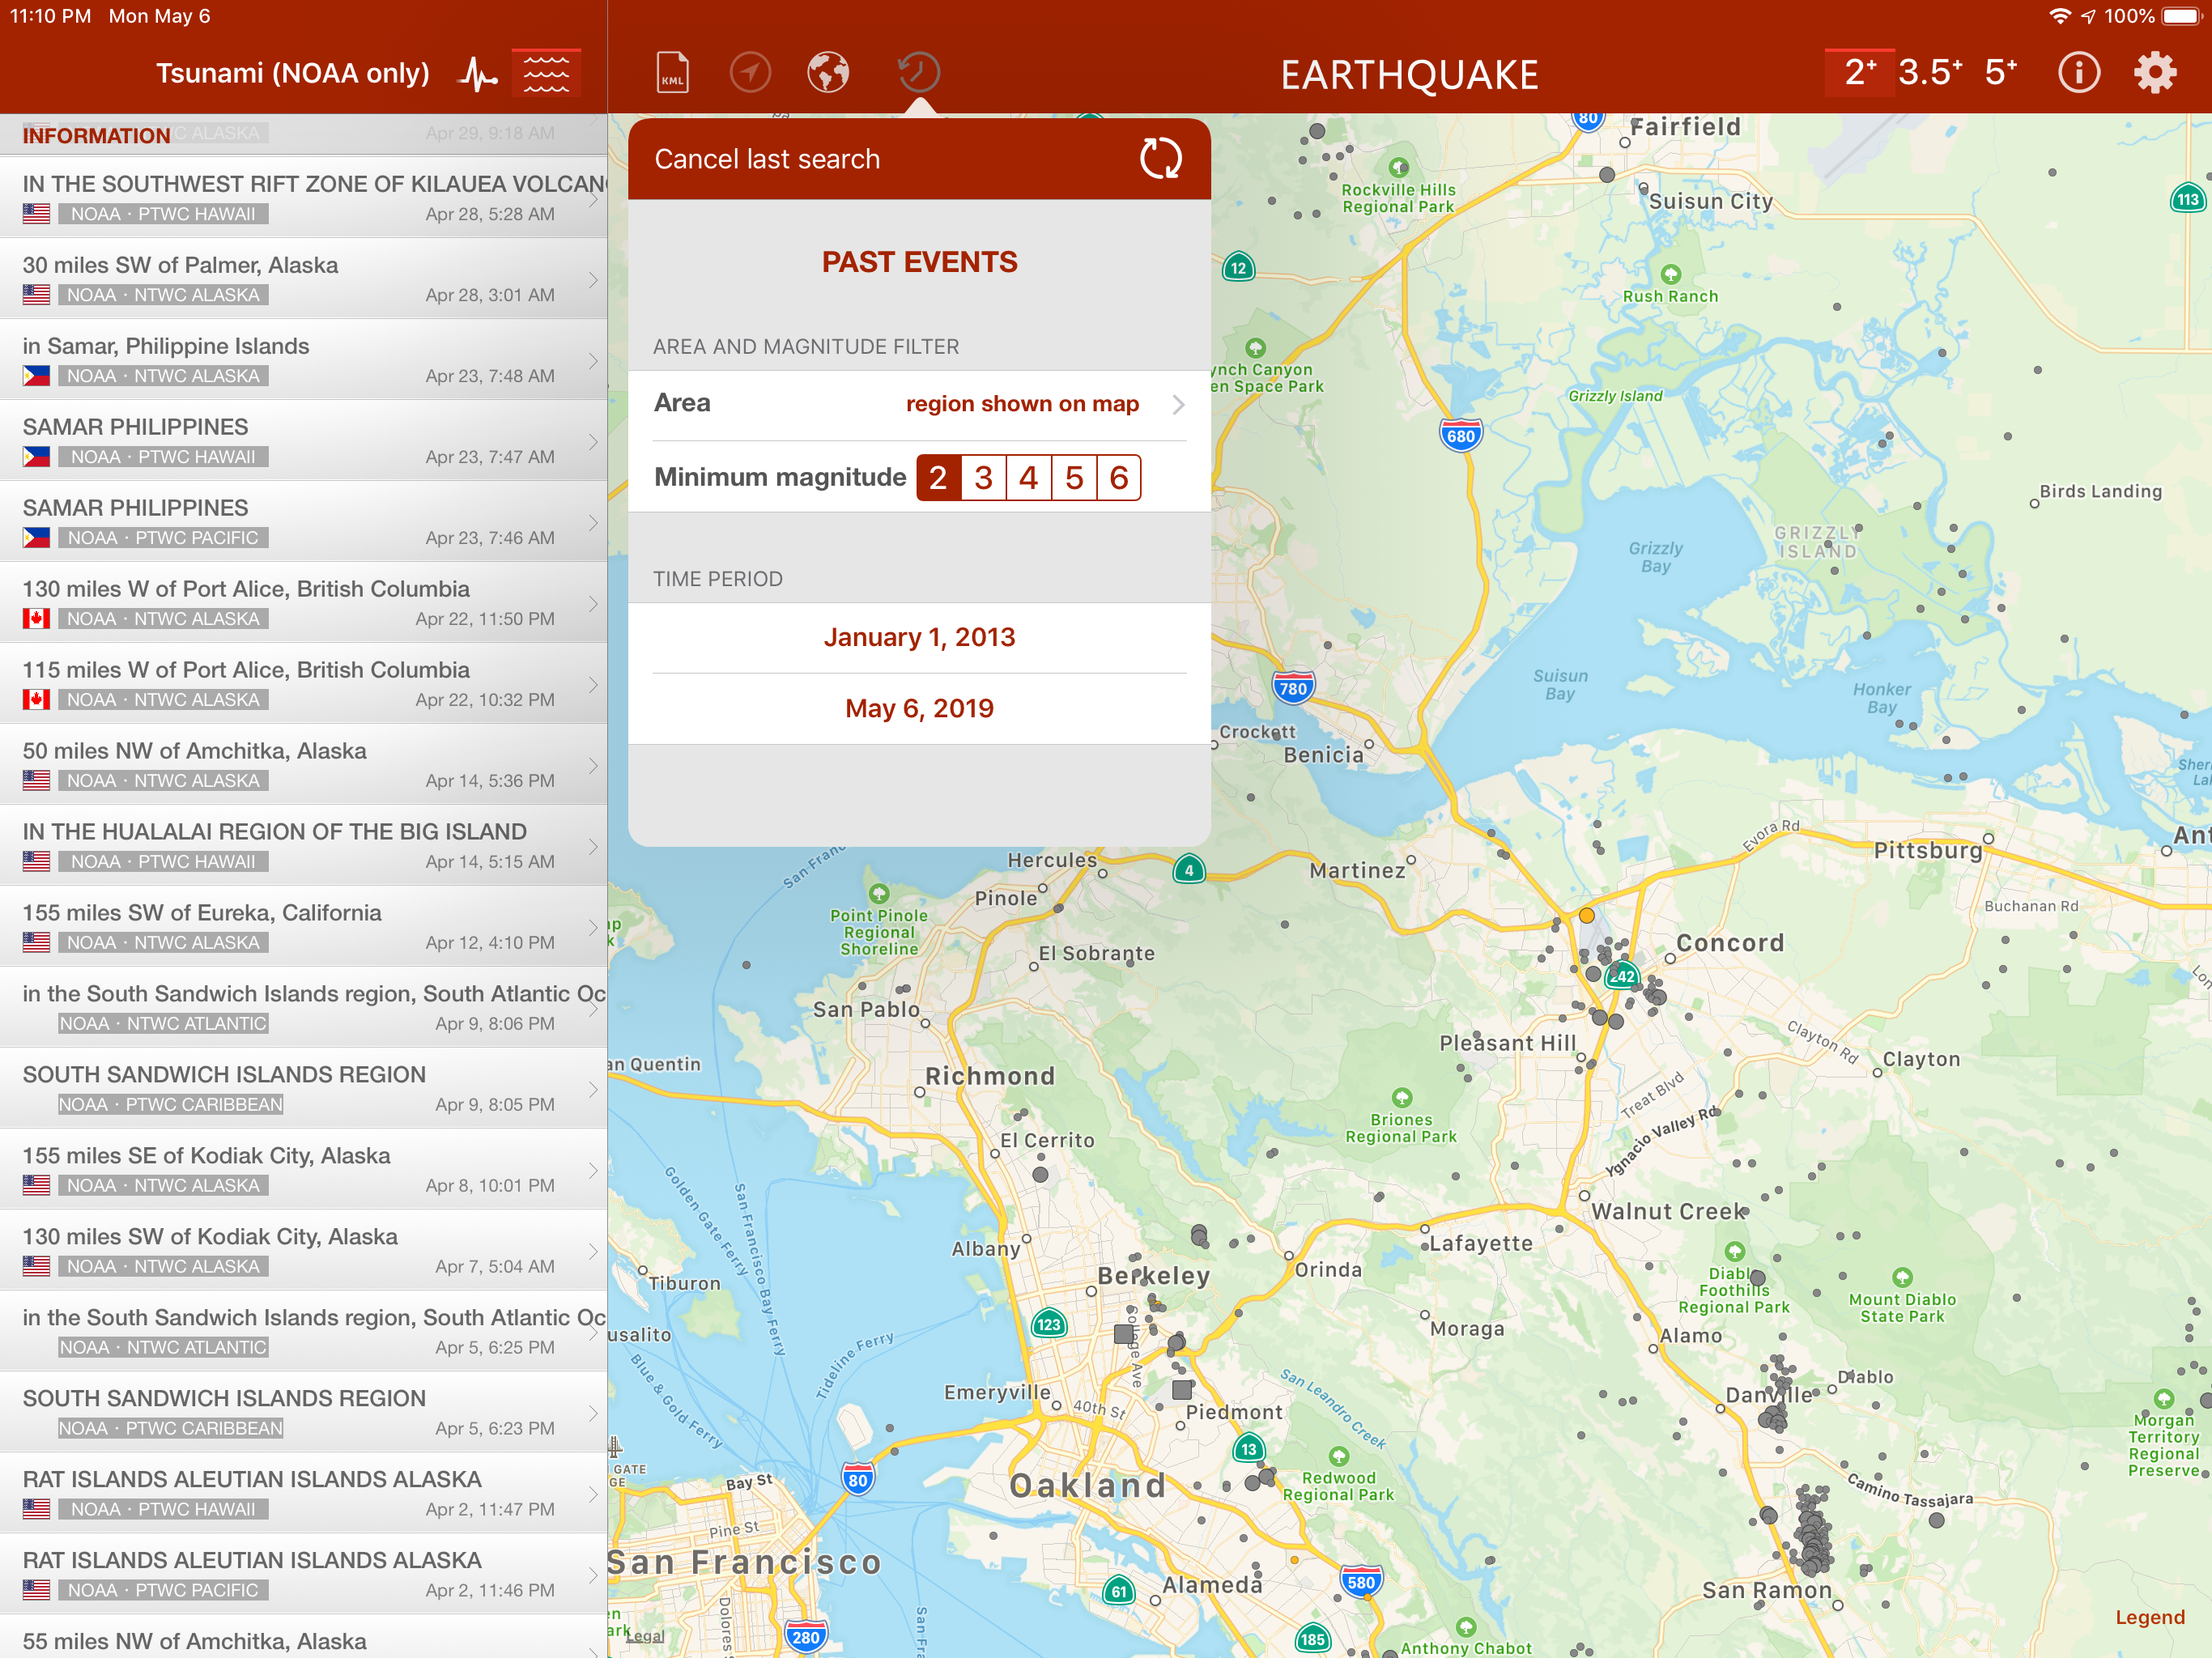2212x1658 pixels.
Task: Set minimum magnitude to 6
Action: [x=1118, y=478]
